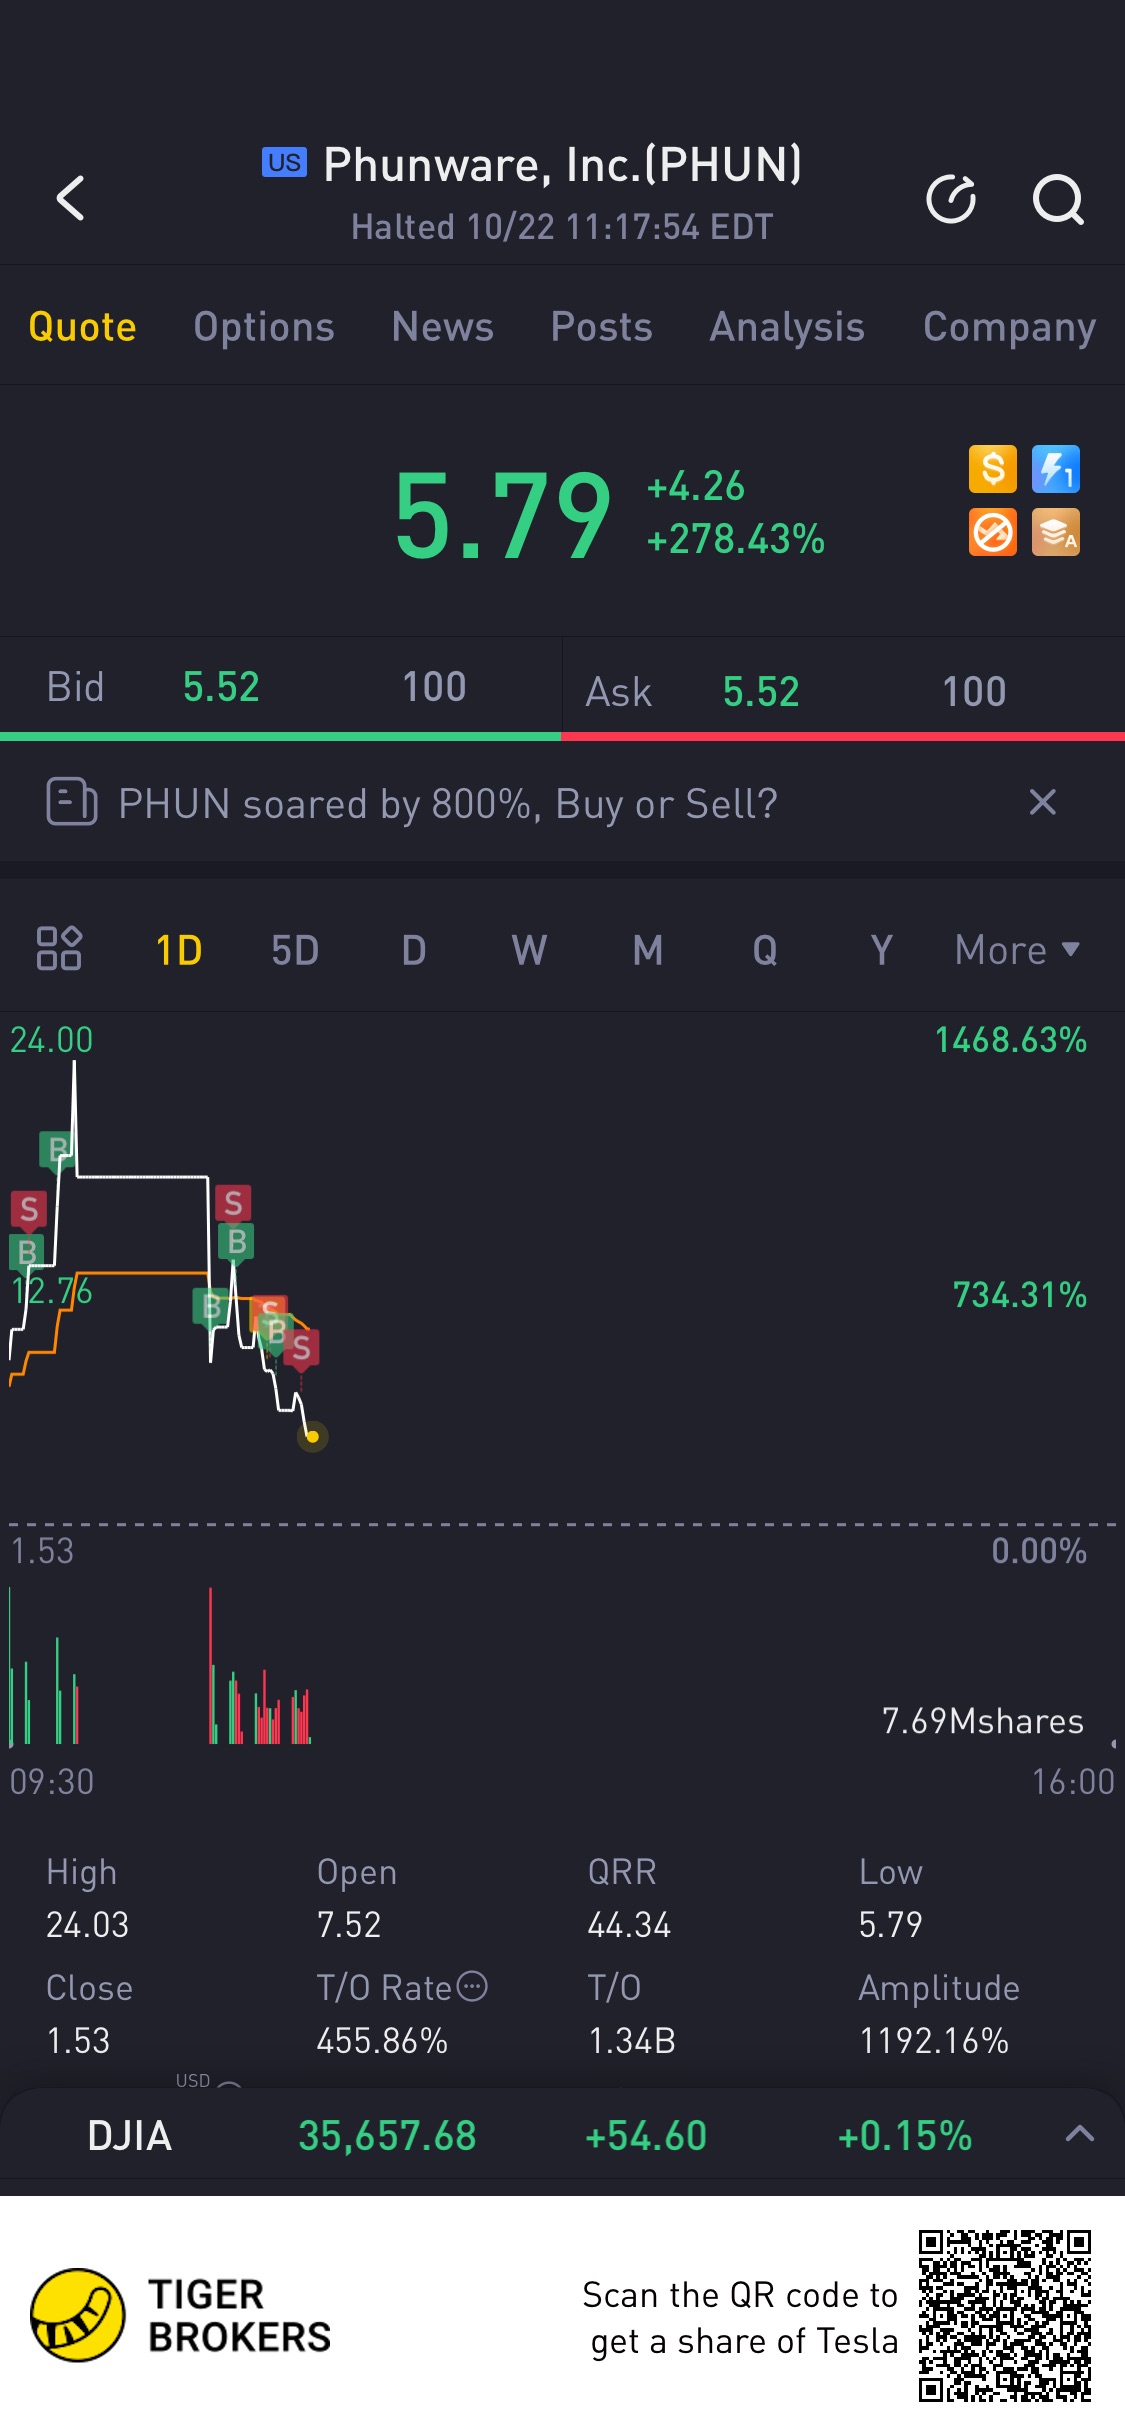
Task: Open search with the magnifier icon
Action: tap(1058, 199)
